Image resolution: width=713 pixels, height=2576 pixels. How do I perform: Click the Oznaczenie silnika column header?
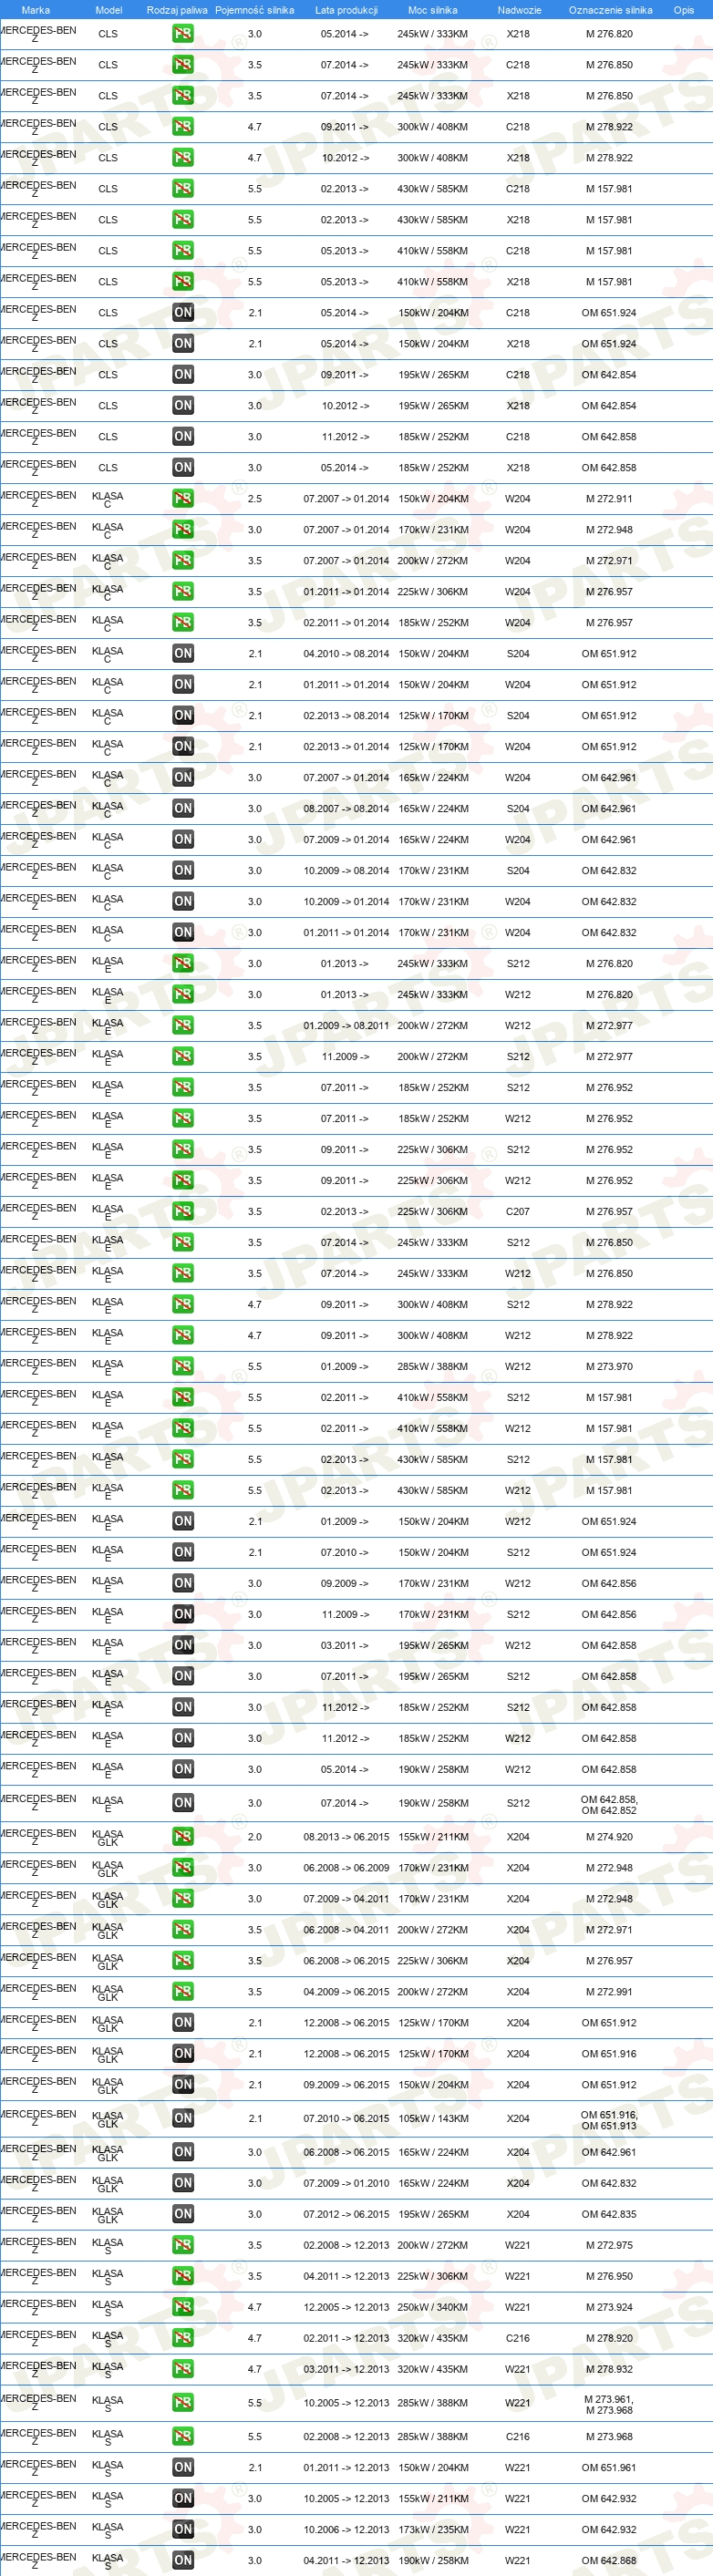610,10
